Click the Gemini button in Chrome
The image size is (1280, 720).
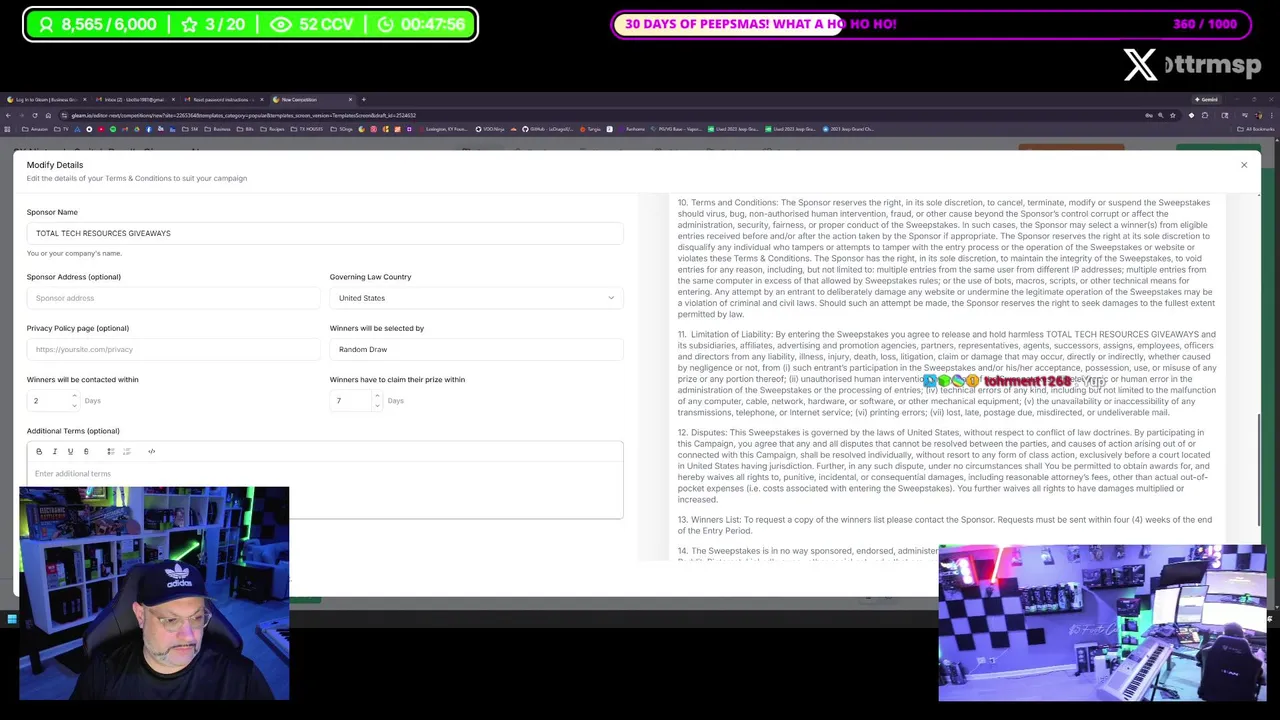1206,99
